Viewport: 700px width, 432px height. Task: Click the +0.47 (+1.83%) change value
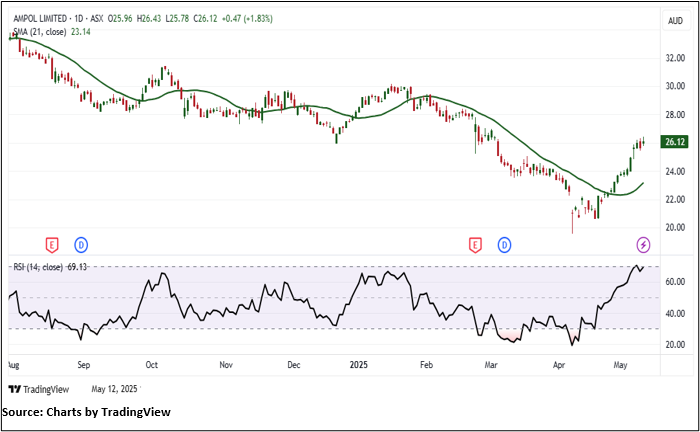tap(247, 19)
